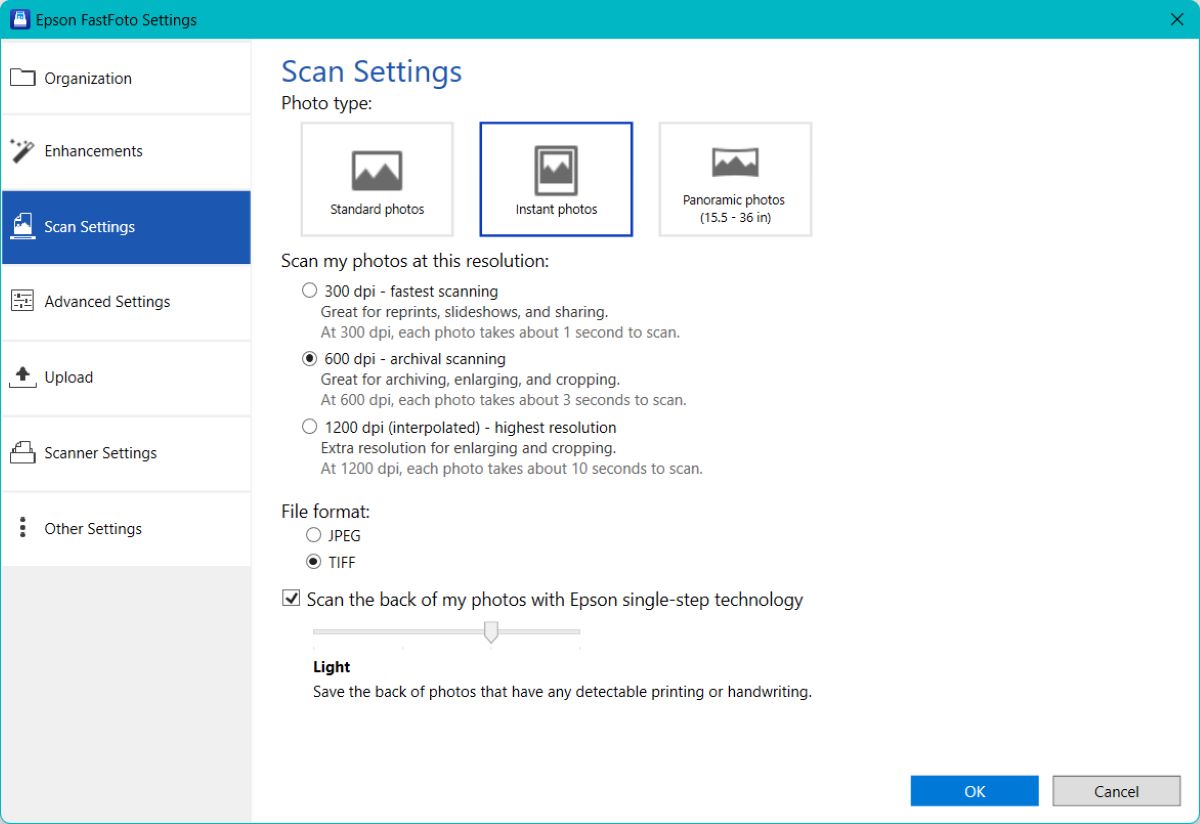Choose 600 dpi archival scanning
The height and width of the screenshot is (824, 1200).
pos(310,358)
